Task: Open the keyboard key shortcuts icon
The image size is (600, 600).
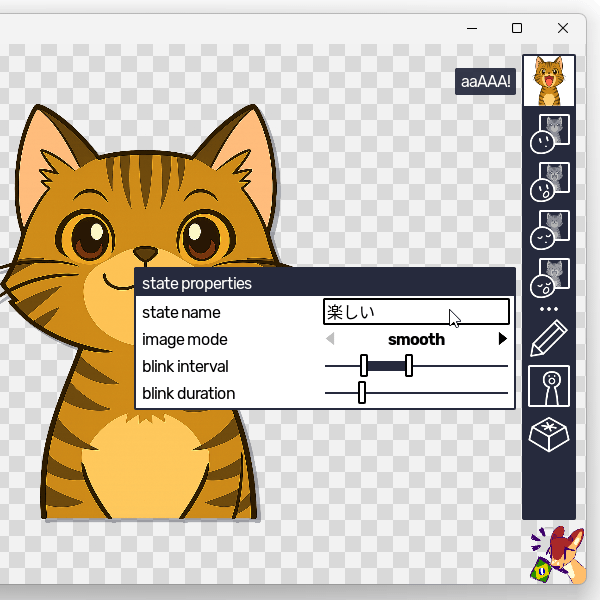Action: (548, 437)
